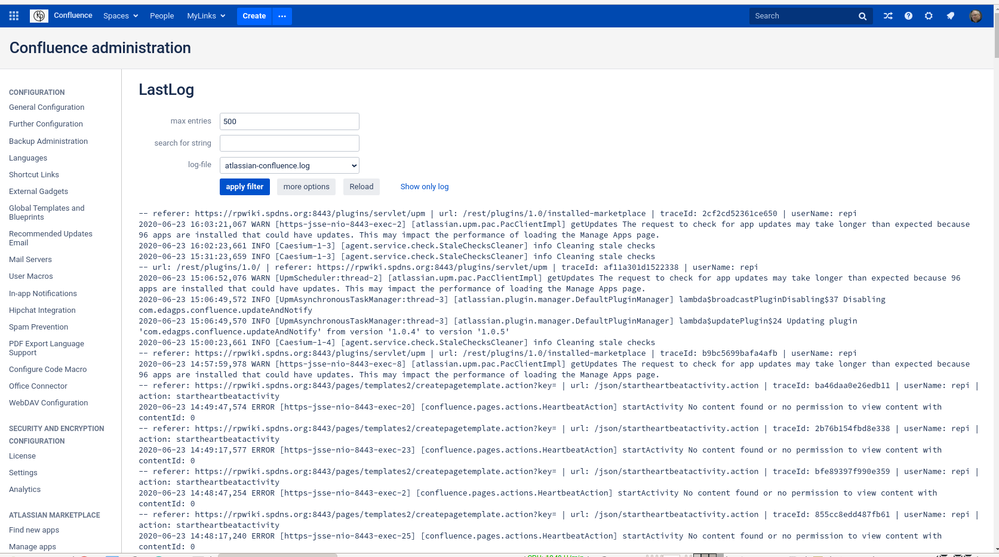Image resolution: width=999 pixels, height=557 pixels.
Task: Open Recommended Updates Email
Action: click(x=50, y=238)
